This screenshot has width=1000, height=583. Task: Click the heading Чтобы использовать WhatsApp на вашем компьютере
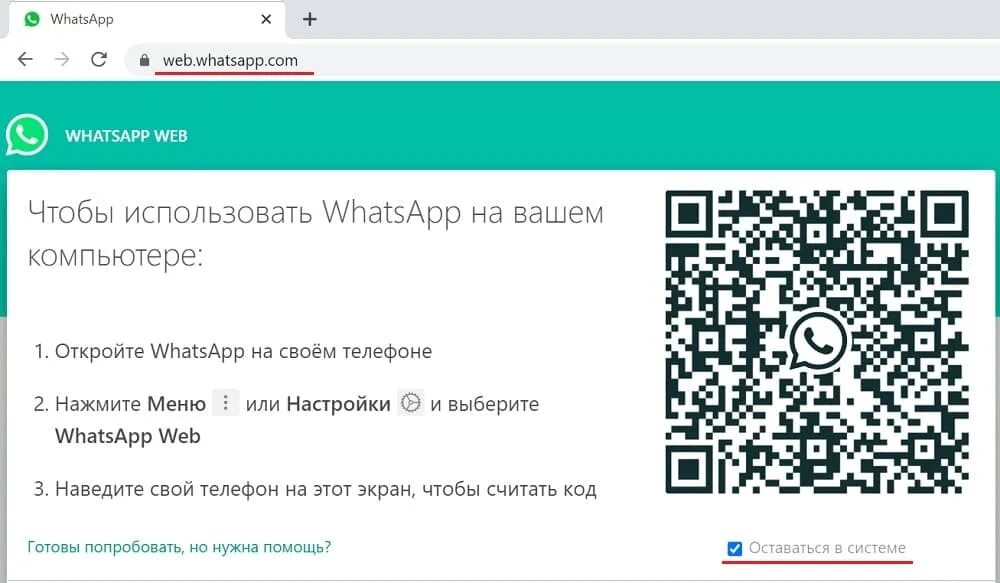[x=316, y=234]
